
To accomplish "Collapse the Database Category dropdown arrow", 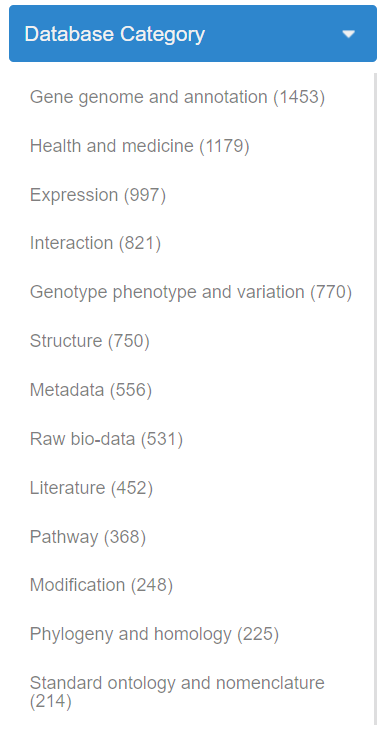I will 348,34.
